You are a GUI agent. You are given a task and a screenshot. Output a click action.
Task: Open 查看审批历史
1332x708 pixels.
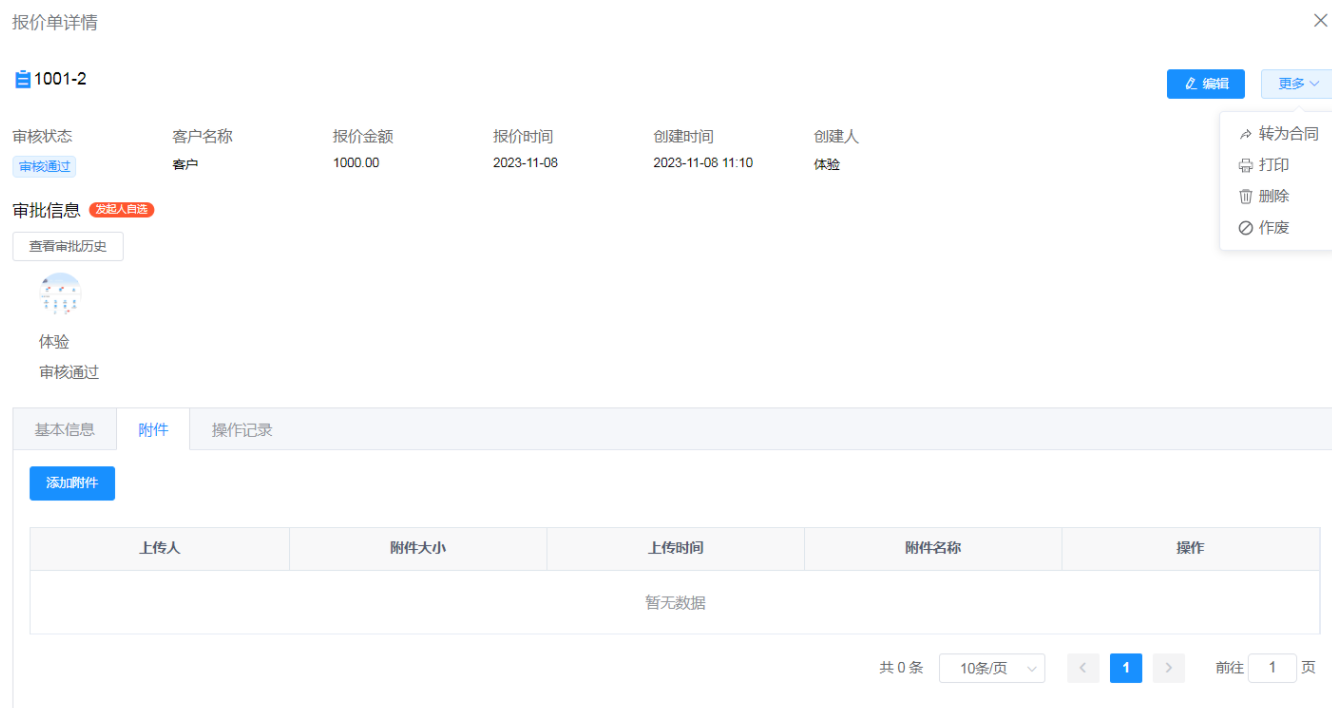click(x=67, y=246)
